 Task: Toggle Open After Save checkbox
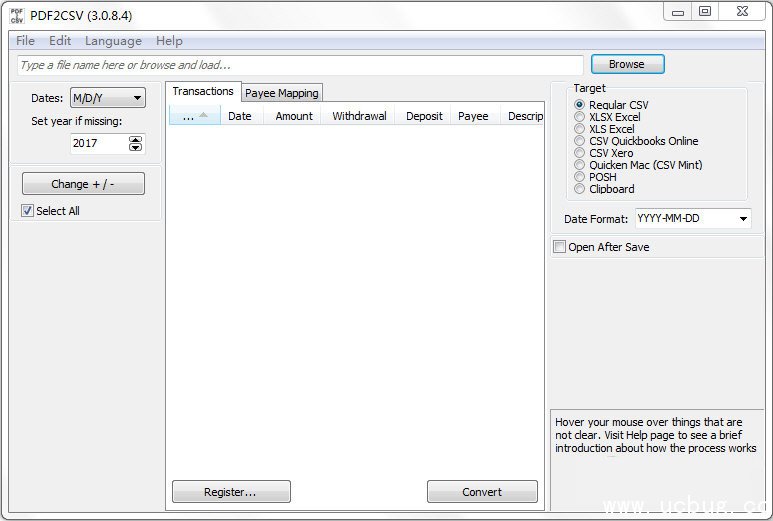tap(560, 247)
